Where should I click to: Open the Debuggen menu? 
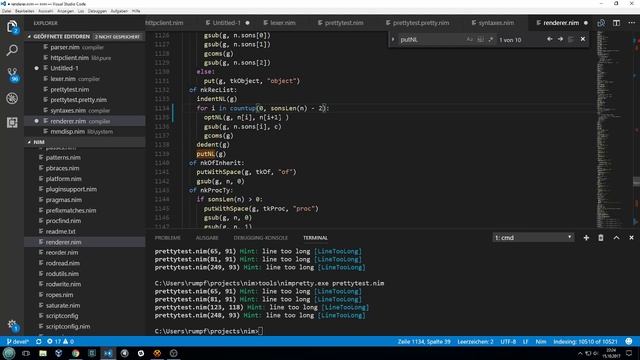click(x=97, y=11)
